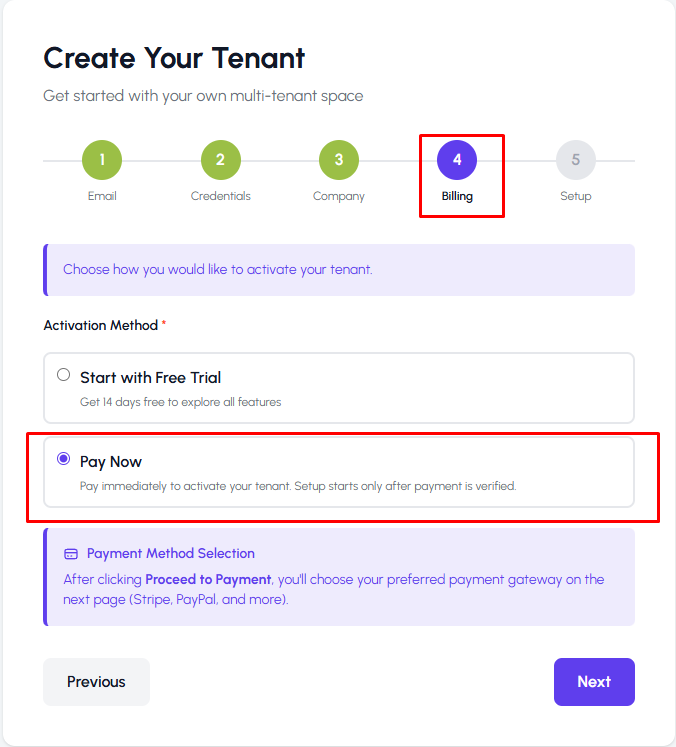Click the Setup step label

pyautogui.click(x=575, y=196)
